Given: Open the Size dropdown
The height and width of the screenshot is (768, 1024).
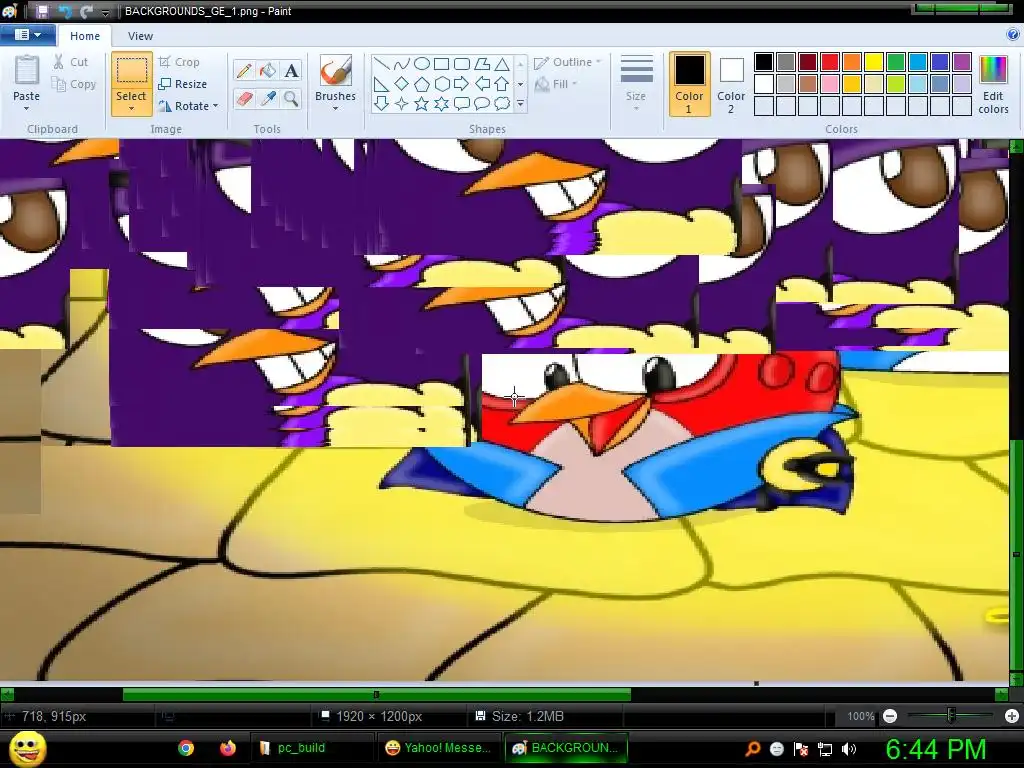Looking at the screenshot, I should [x=636, y=82].
